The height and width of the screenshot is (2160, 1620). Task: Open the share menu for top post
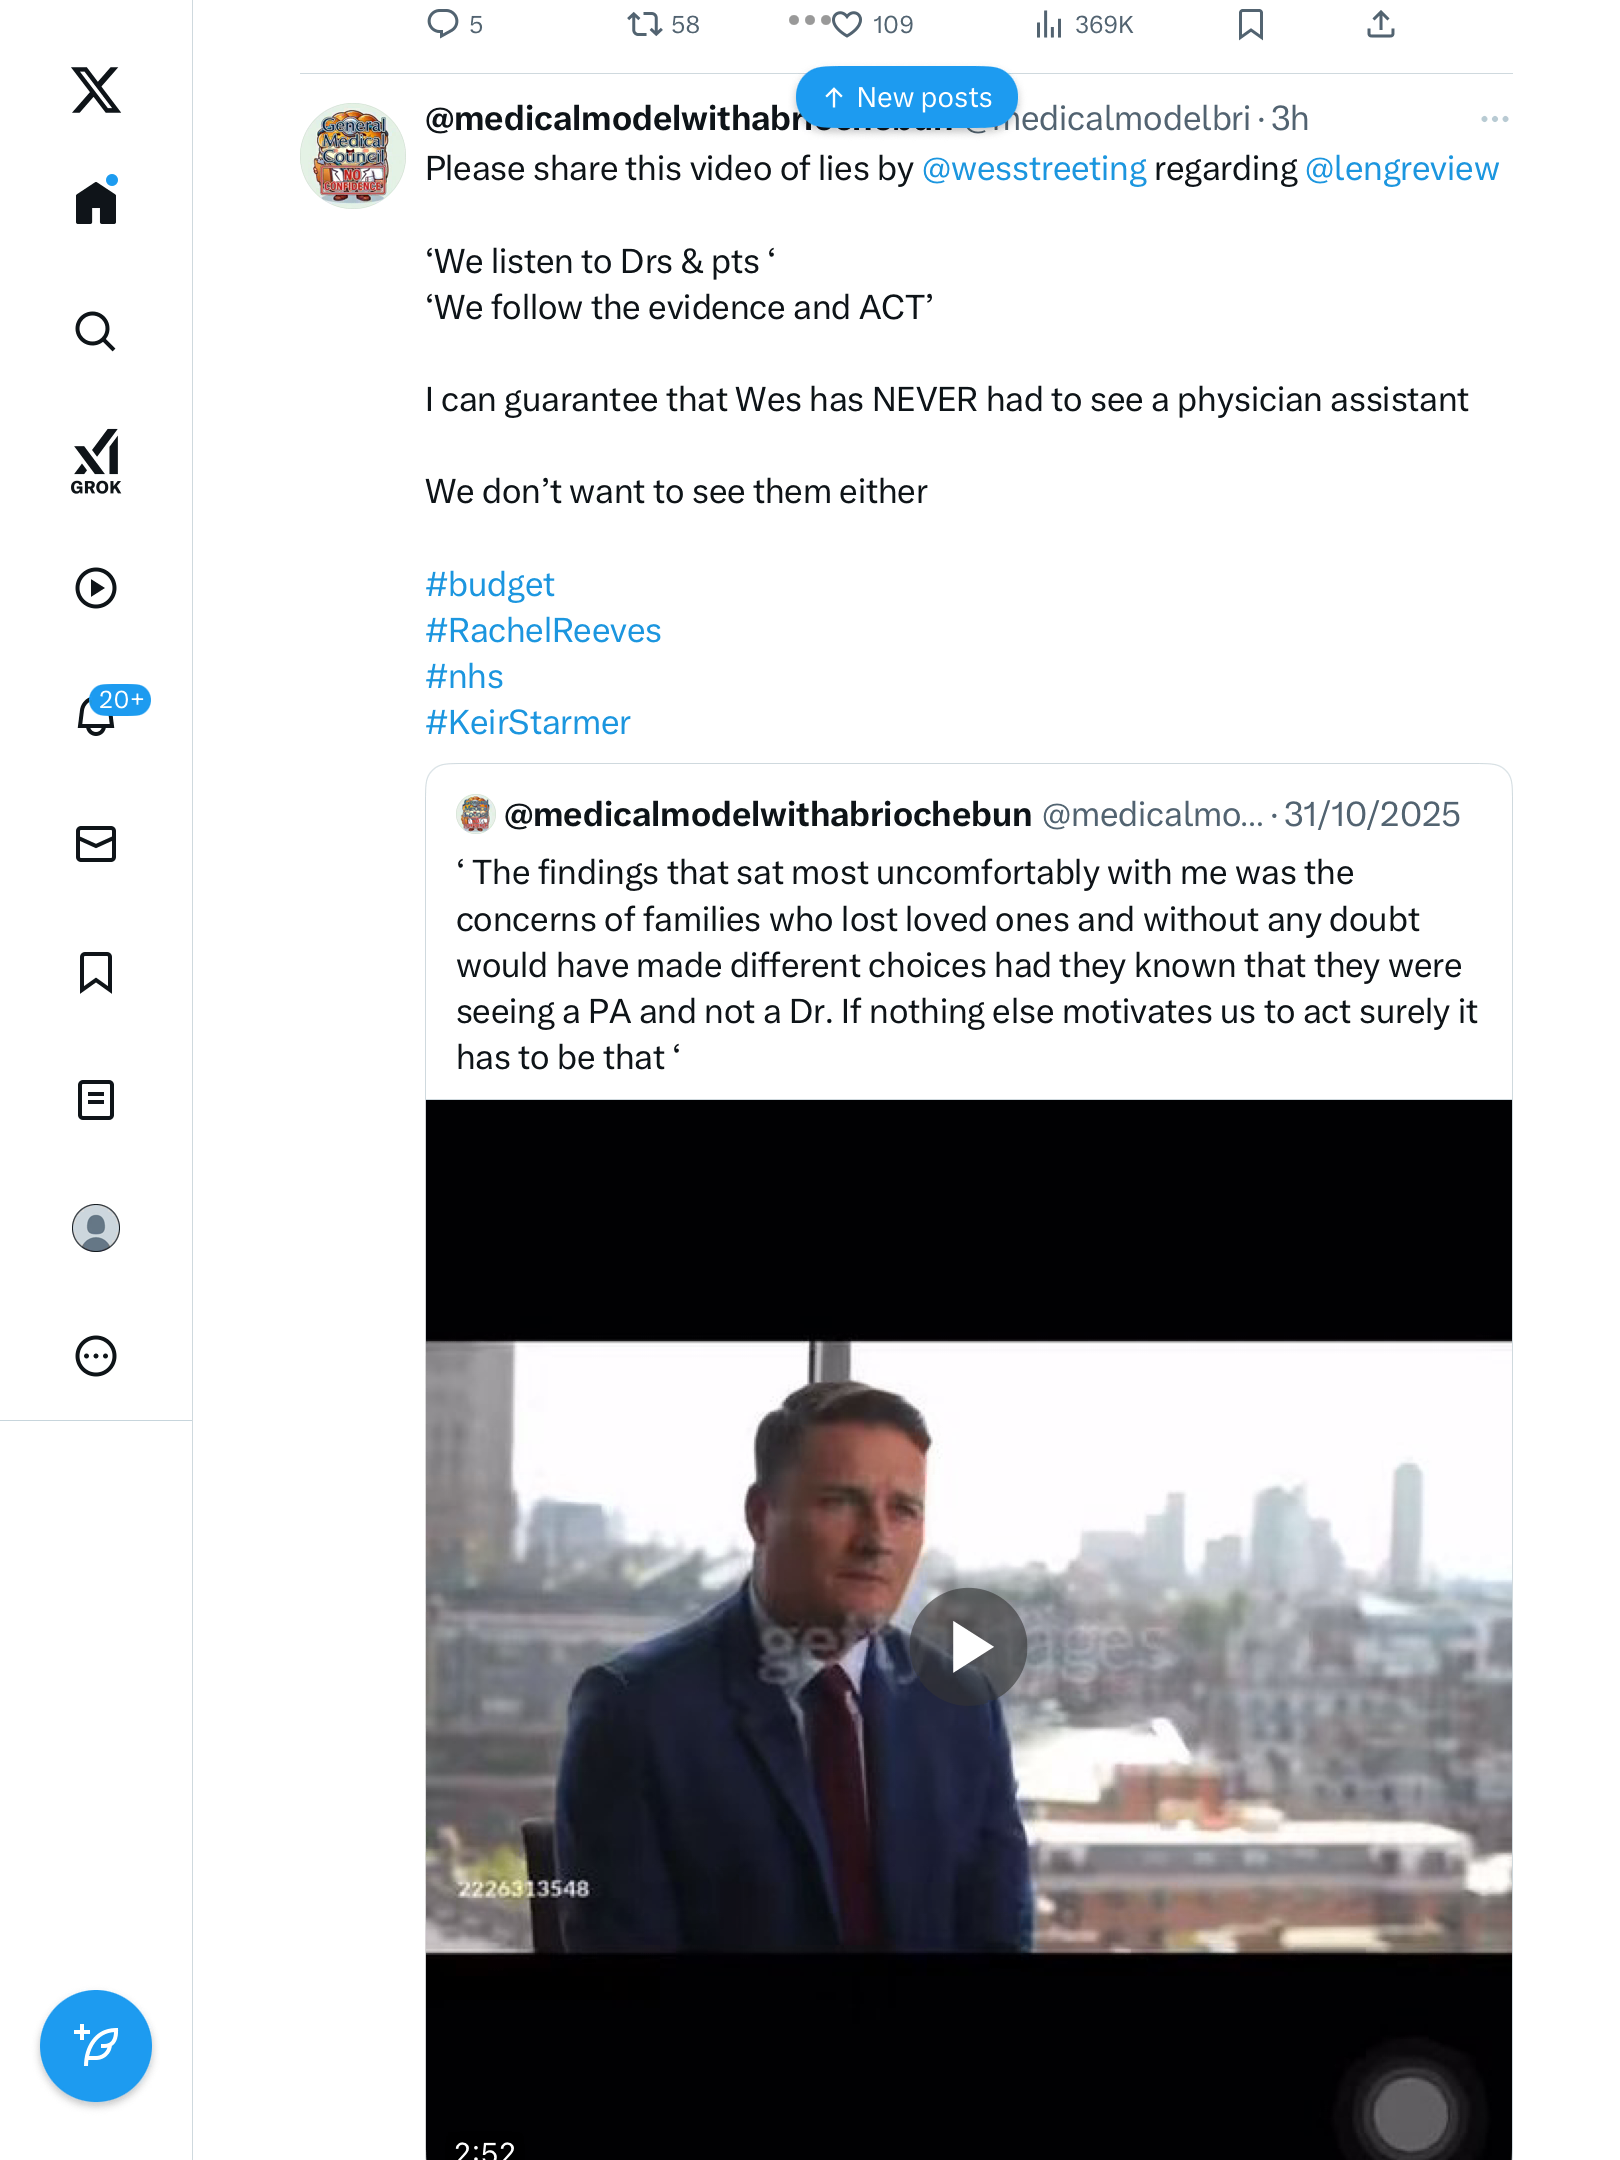pyautogui.click(x=1380, y=24)
